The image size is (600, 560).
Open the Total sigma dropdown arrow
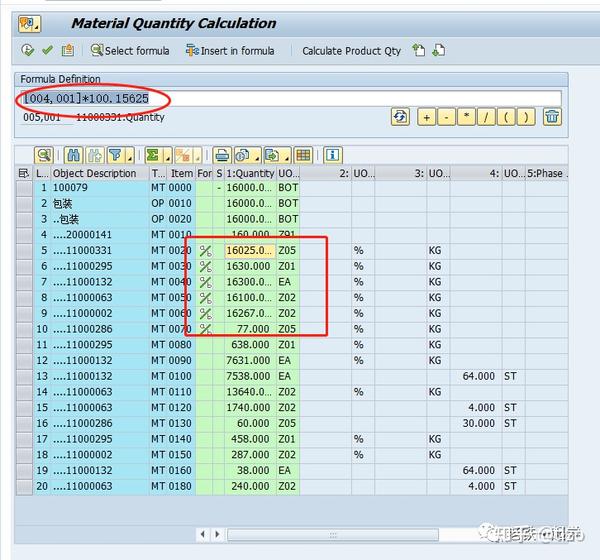(168, 156)
